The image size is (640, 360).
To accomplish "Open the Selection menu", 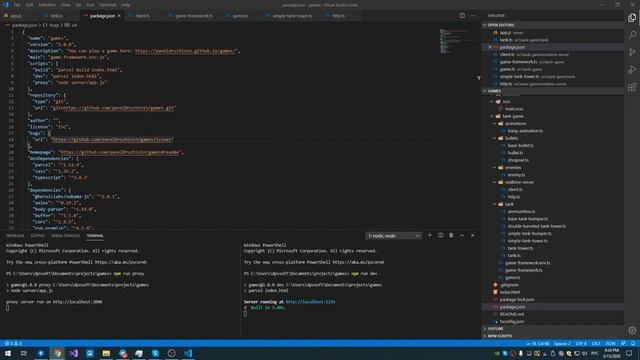I will [x=47, y=5].
